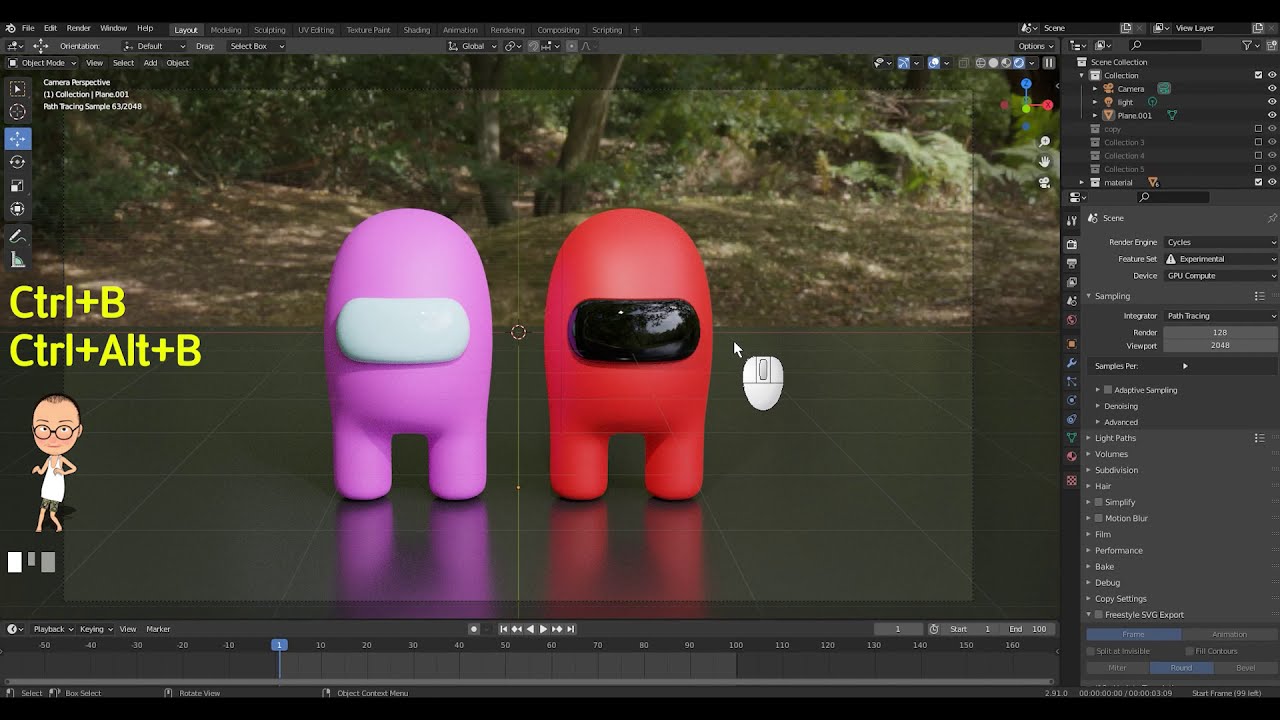Click the Viewport samples field 2048
Image resolution: width=1280 pixels, height=720 pixels.
coord(1220,346)
